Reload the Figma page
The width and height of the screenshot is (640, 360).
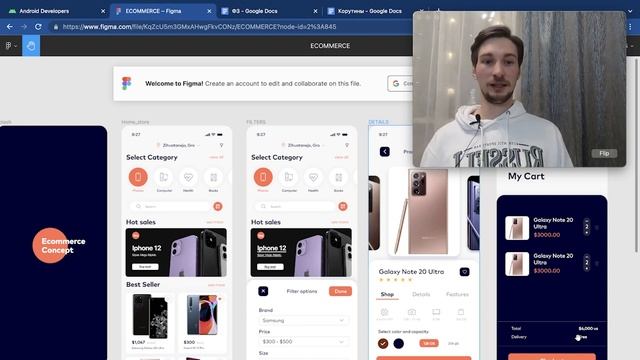38,27
